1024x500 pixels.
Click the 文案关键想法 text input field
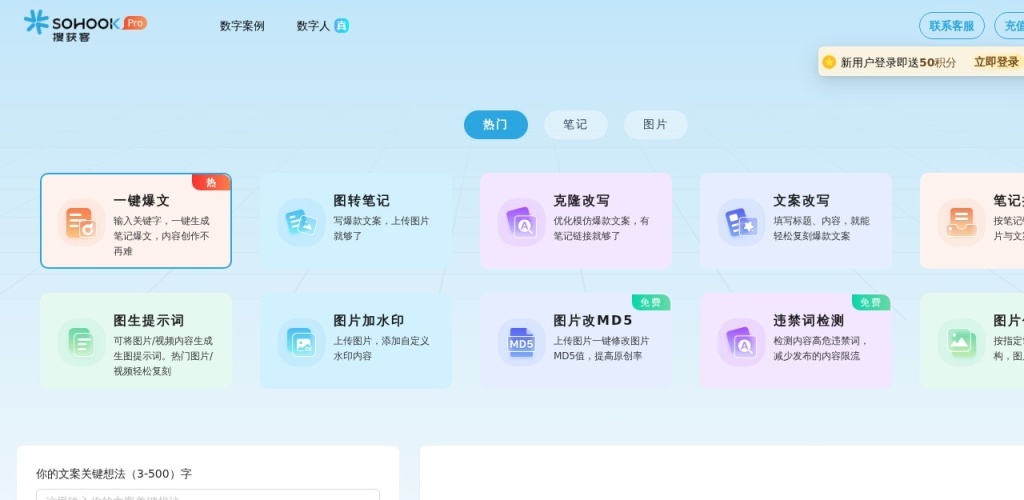[208, 495]
